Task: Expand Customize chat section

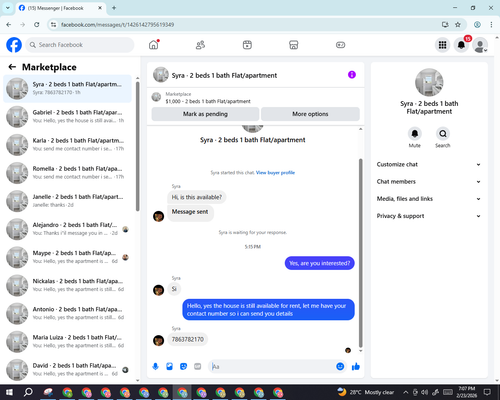Action: point(429,164)
